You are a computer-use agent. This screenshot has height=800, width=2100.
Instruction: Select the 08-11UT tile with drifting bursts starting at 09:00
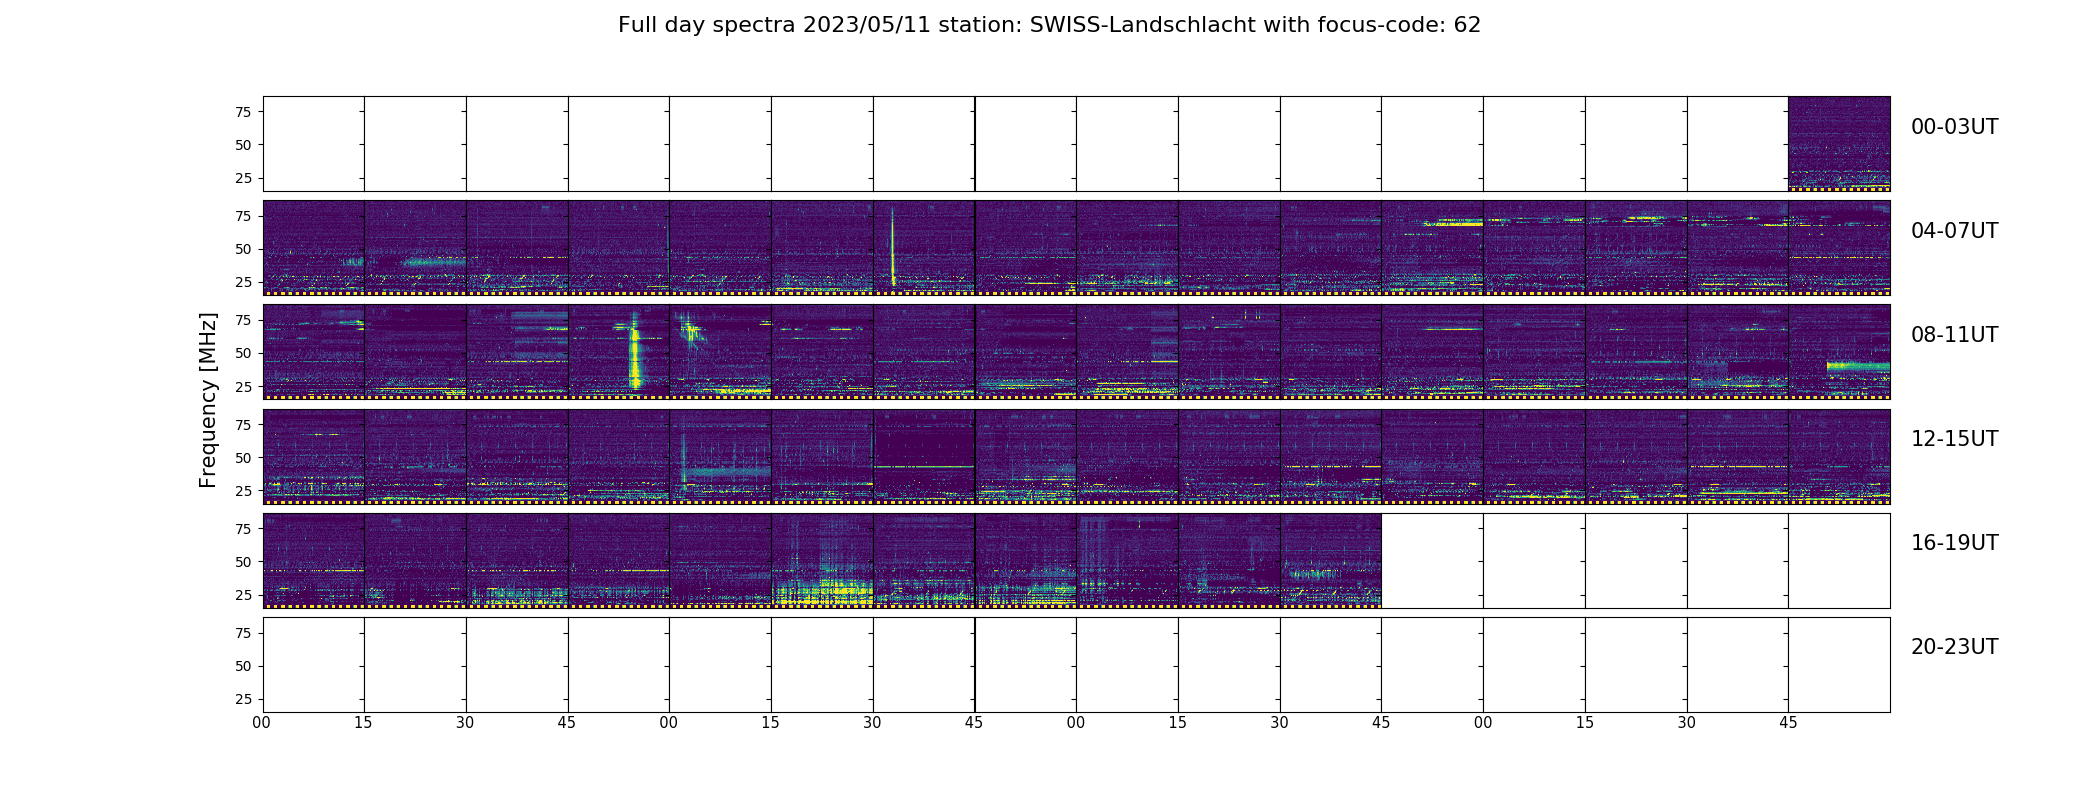click(x=721, y=352)
